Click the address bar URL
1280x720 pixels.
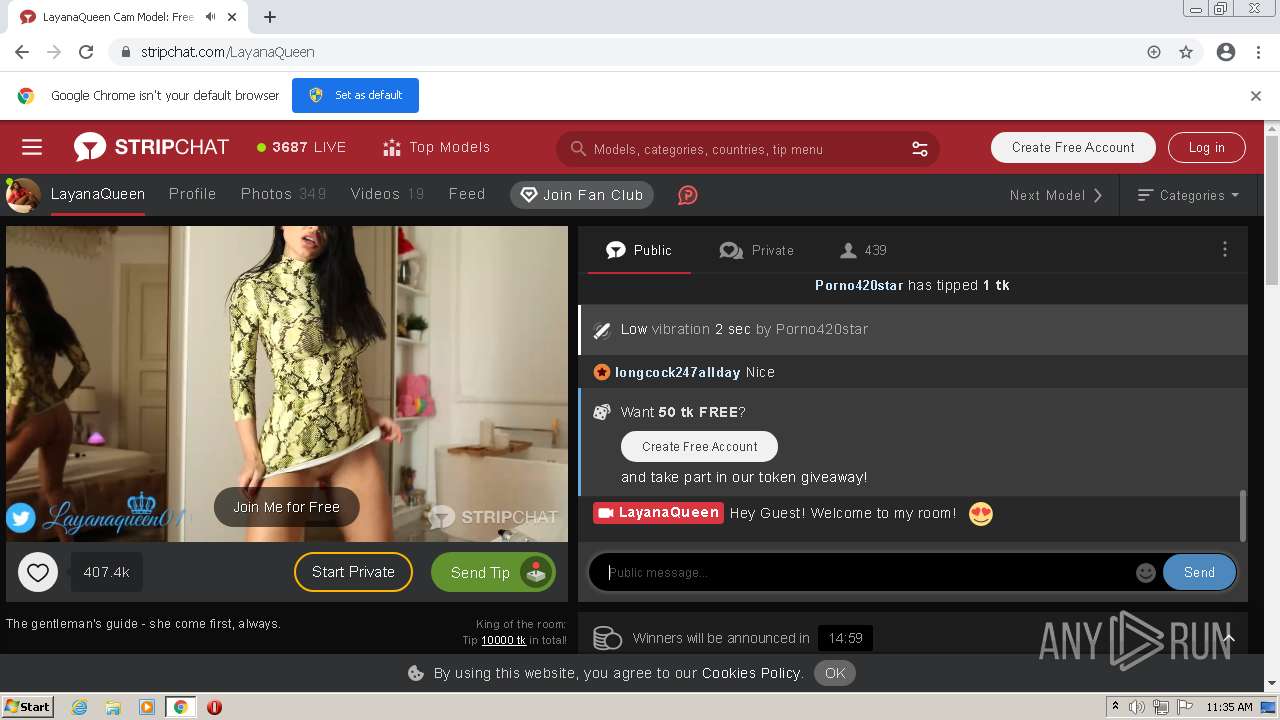coord(228,52)
